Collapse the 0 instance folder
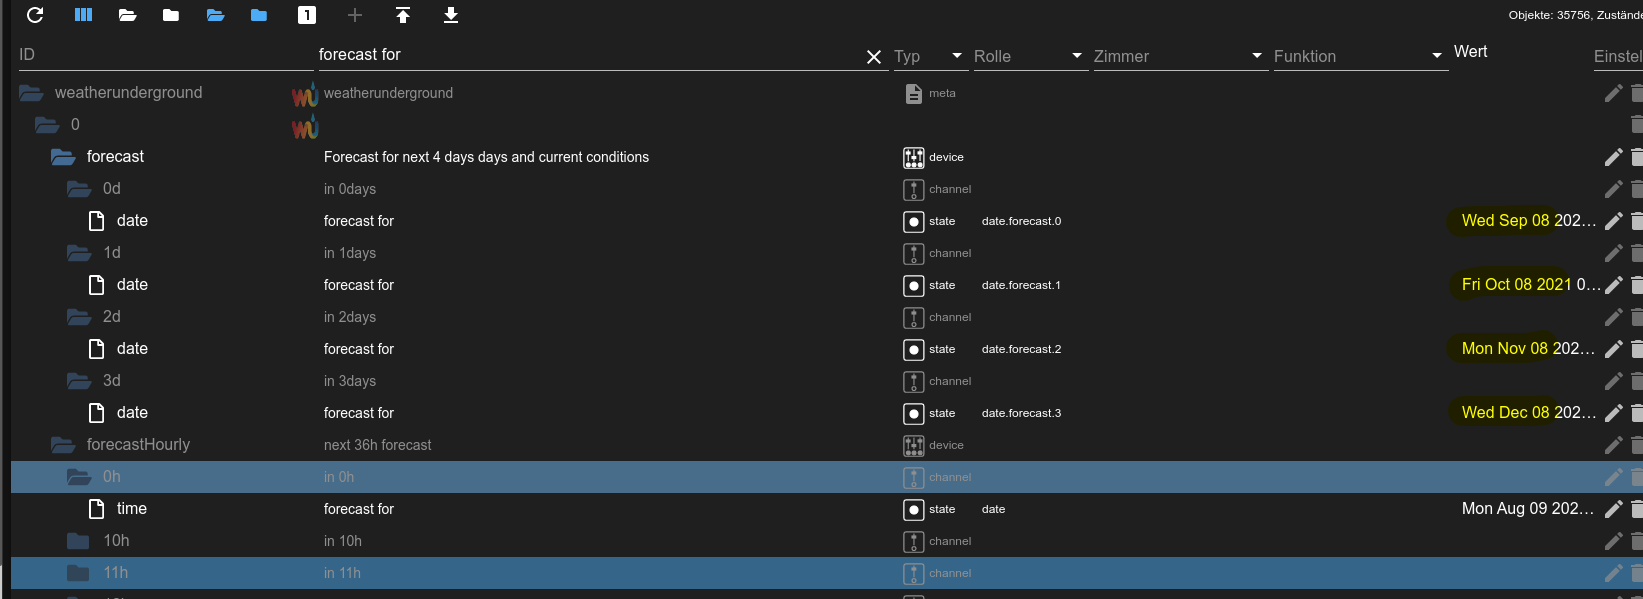The width and height of the screenshot is (1643, 599). (x=47, y=125)
